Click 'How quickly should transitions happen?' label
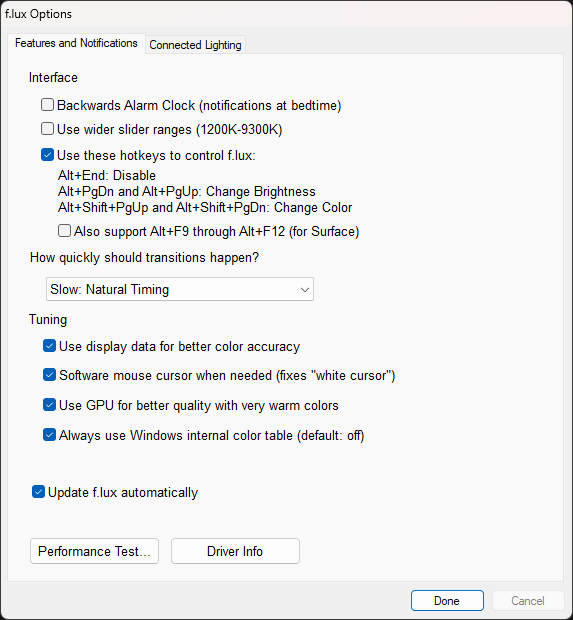This screenshot has width=573, height=620. pos(144,257)
